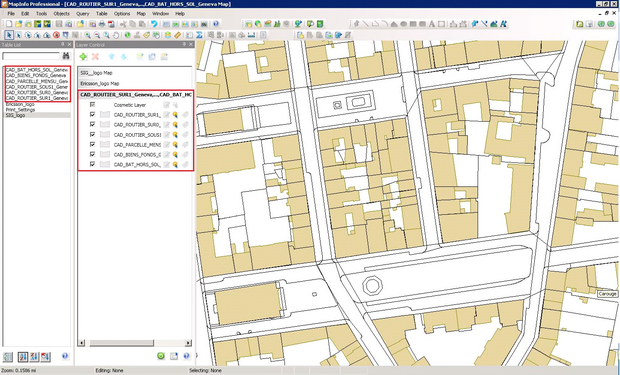The image size is (620, 375).
Task: Click the Print icon in toolbar
Action: point(102,24)
